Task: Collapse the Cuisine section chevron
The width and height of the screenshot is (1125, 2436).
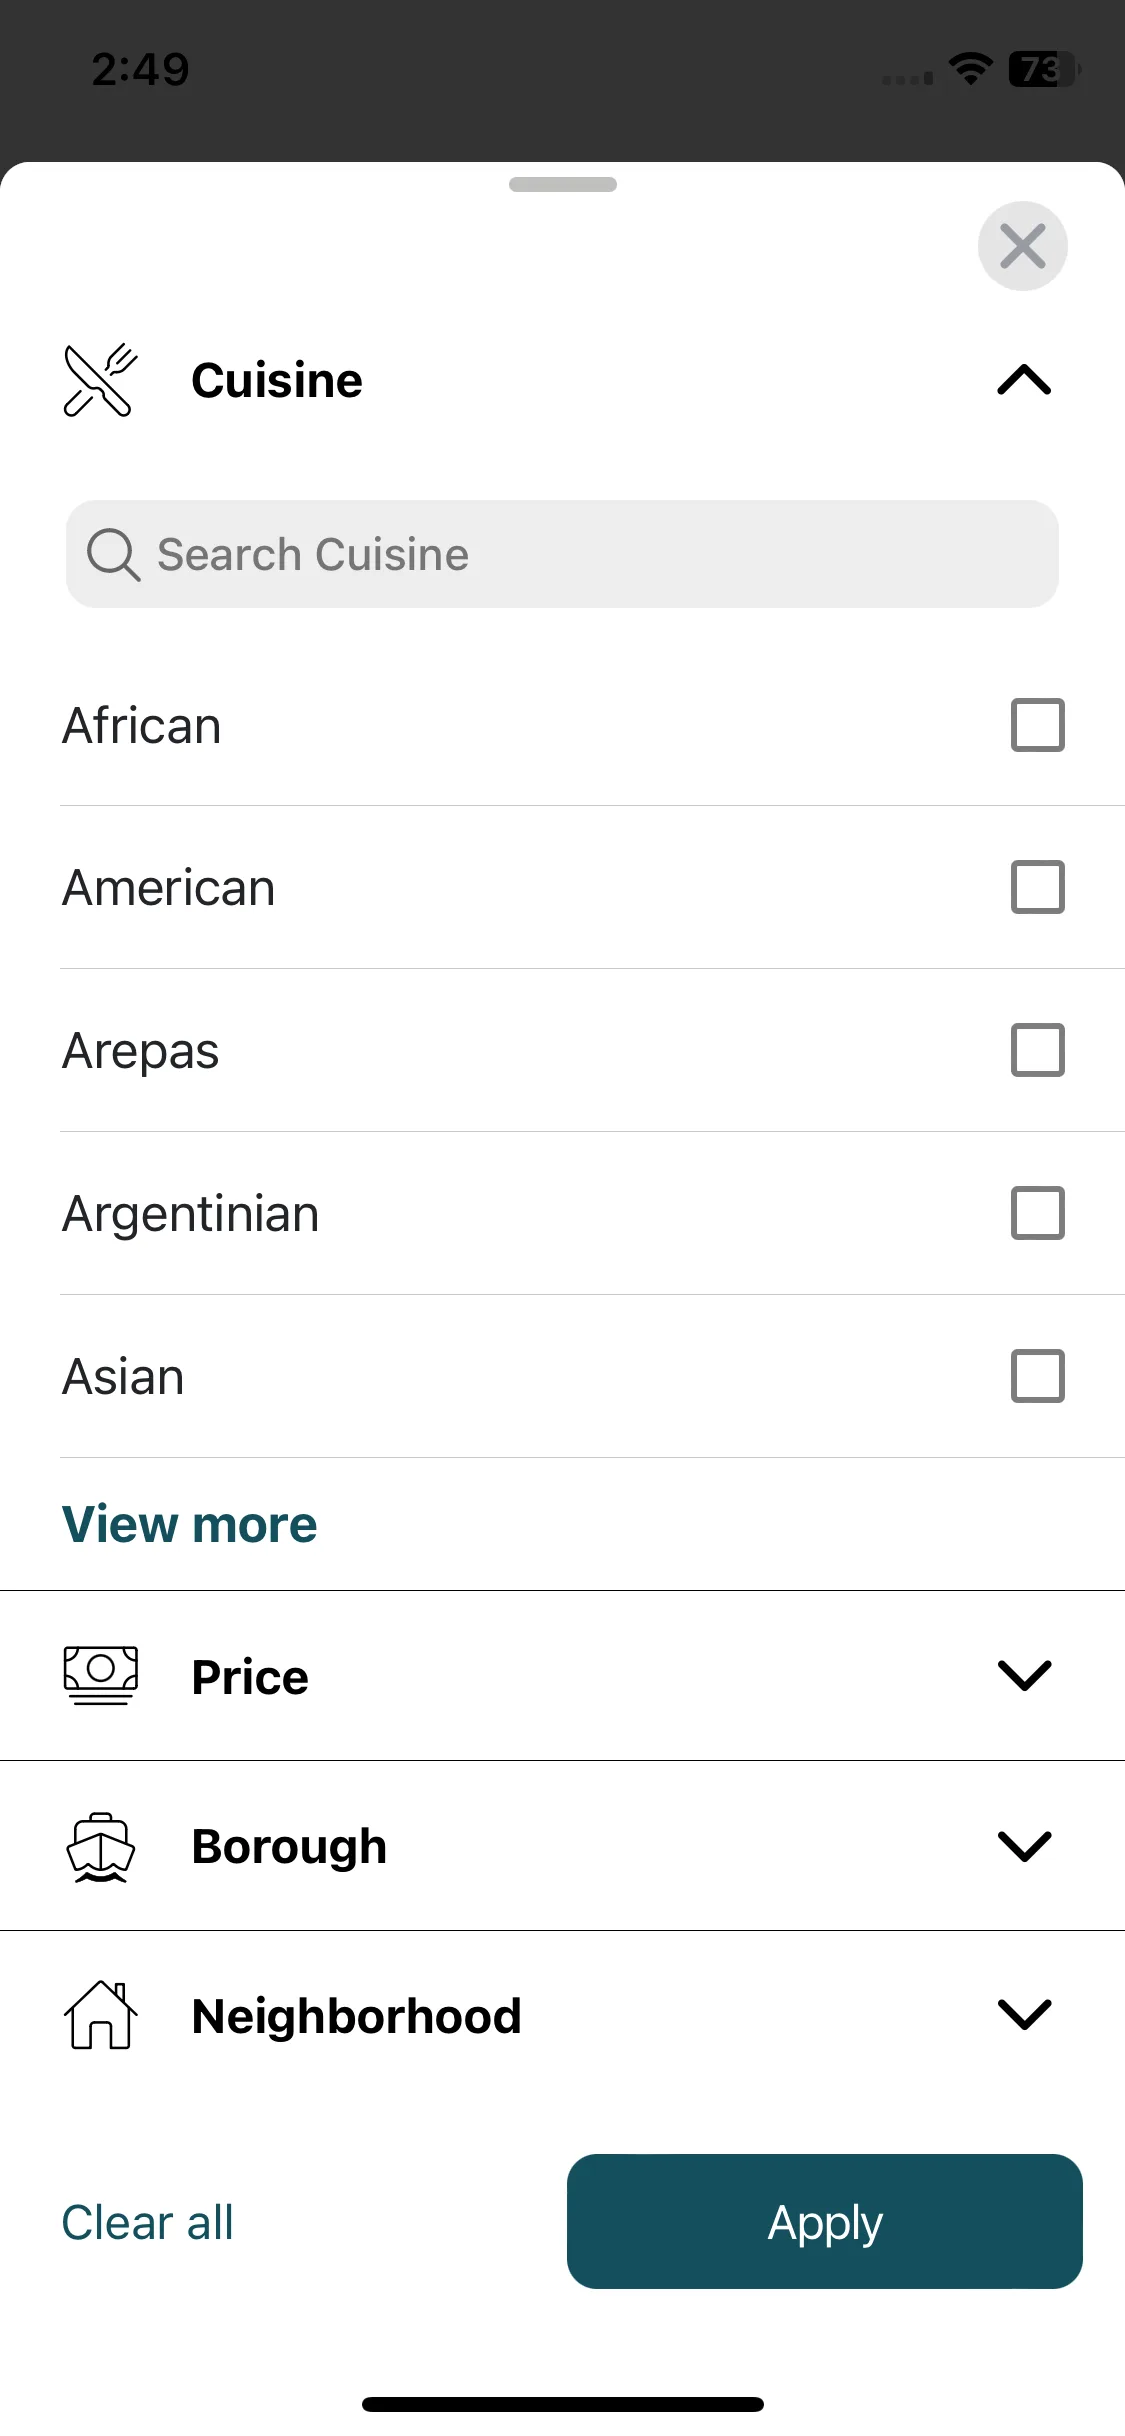Action: (x=1024, y=380)
